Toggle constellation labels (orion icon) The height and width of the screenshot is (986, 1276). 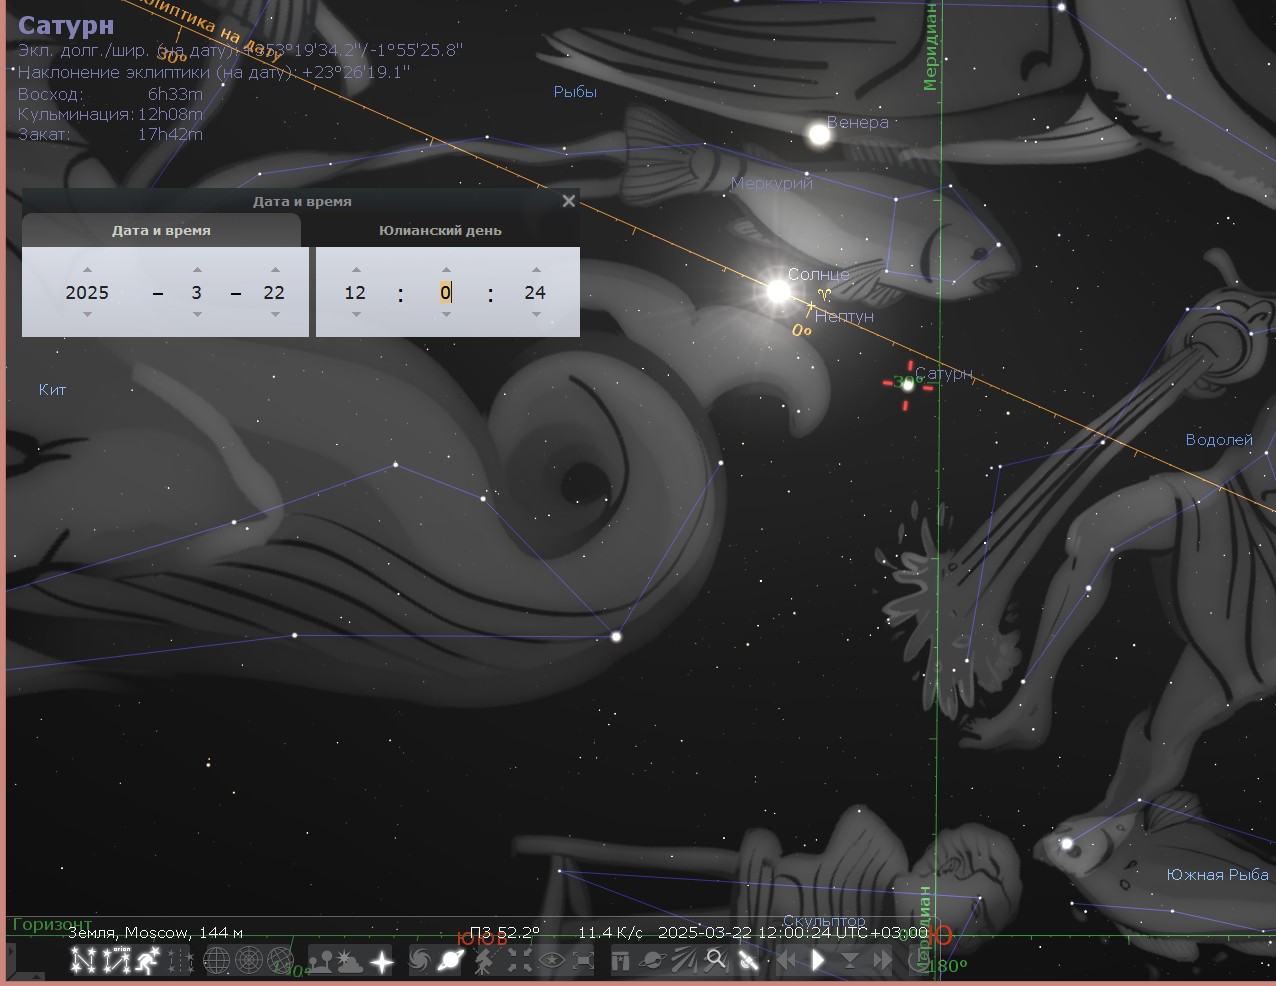click(x=116, y=961)
